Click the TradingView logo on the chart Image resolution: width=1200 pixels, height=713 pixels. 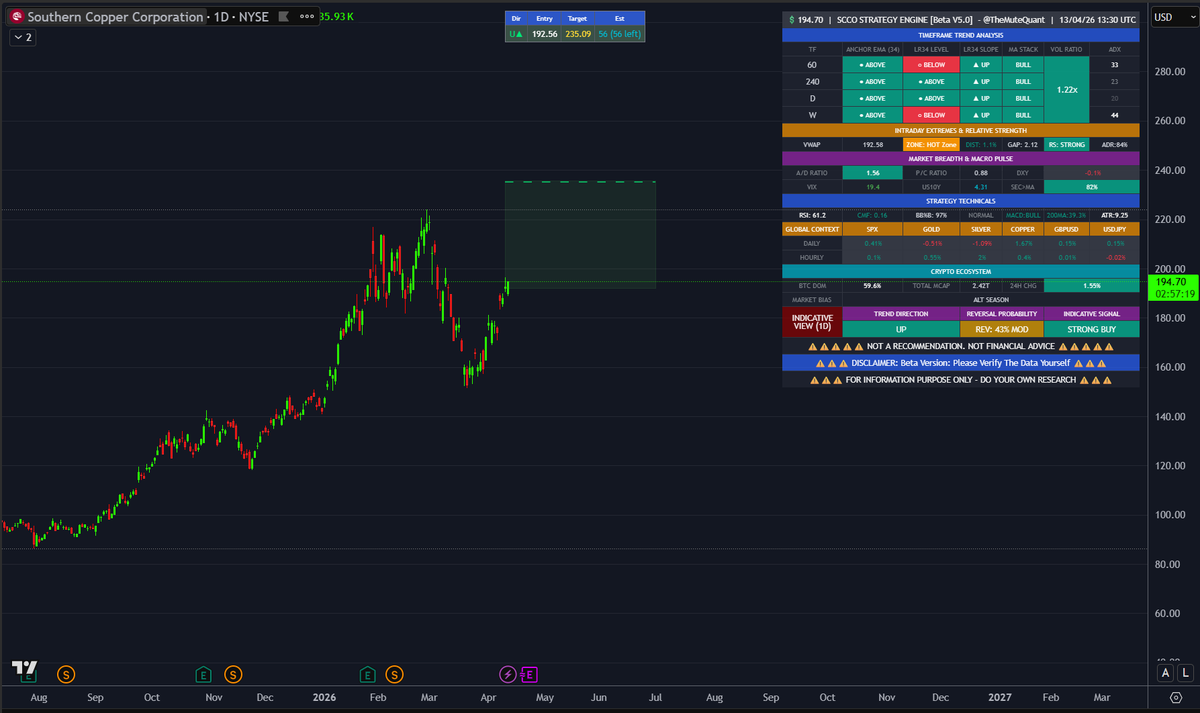tap(24, 668)
